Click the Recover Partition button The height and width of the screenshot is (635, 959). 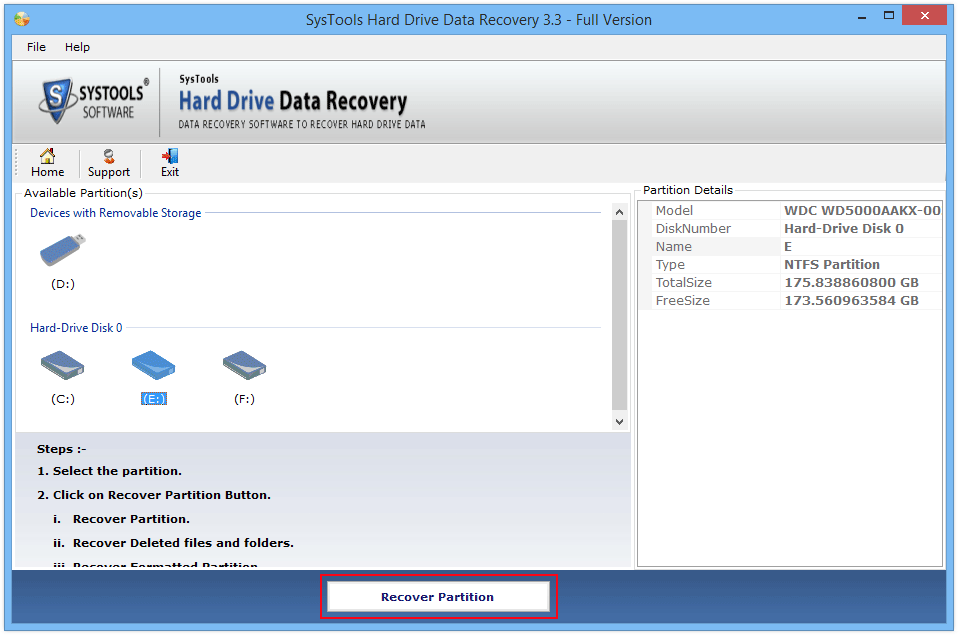click(x=437, y=596)
